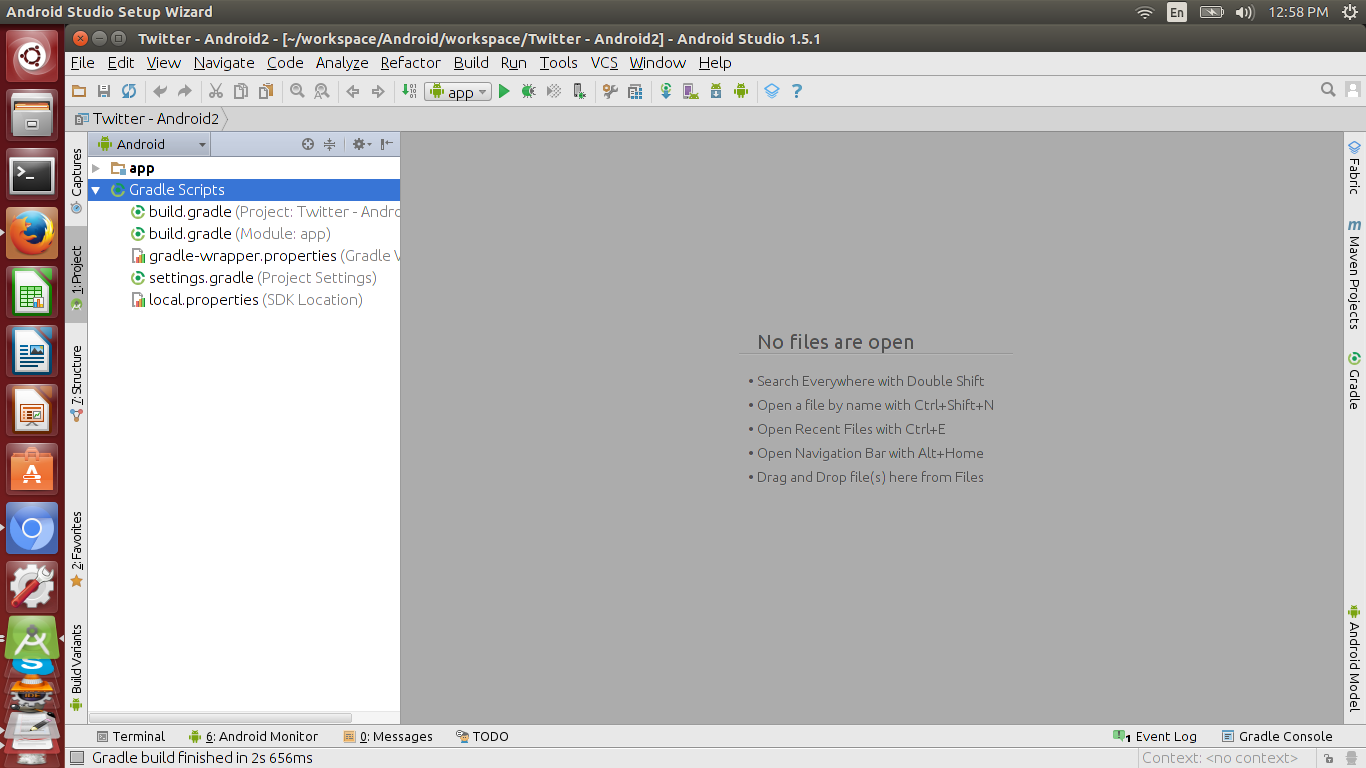Click the green Run play icon
This screenshot has width=1366, height=768.
coord(504,91)
